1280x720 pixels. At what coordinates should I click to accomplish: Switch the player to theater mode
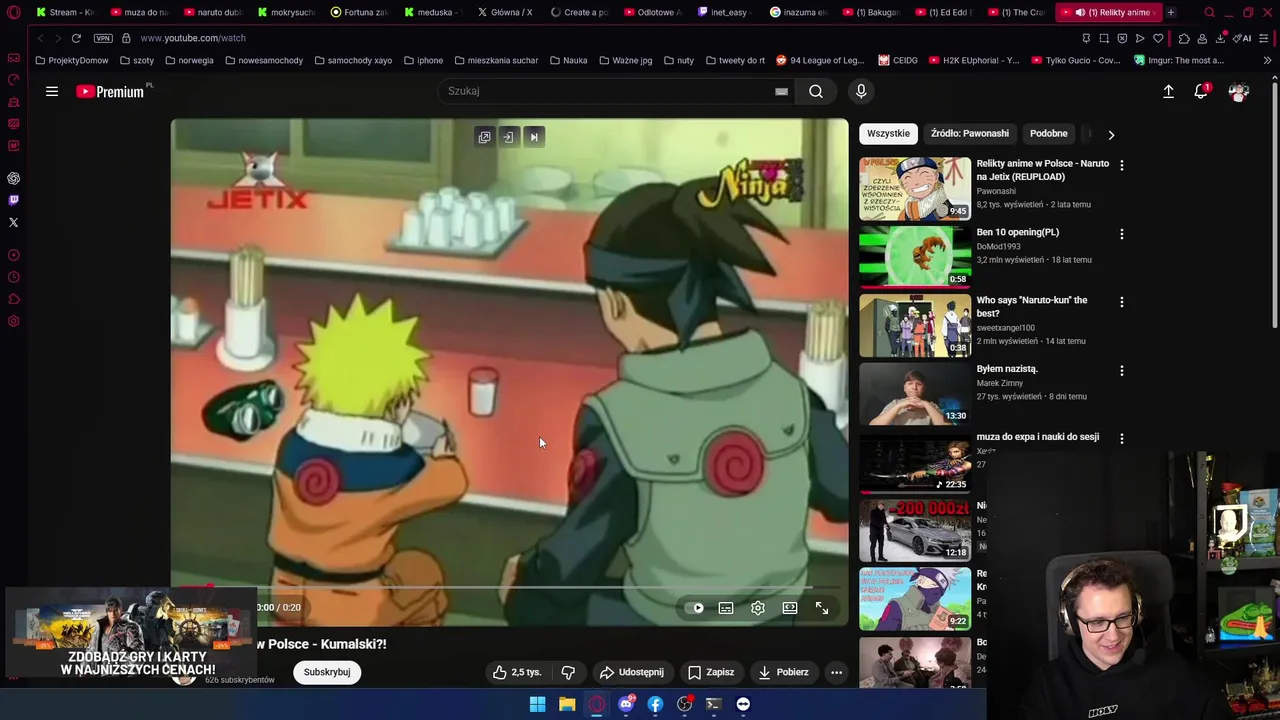pos(790,608)
